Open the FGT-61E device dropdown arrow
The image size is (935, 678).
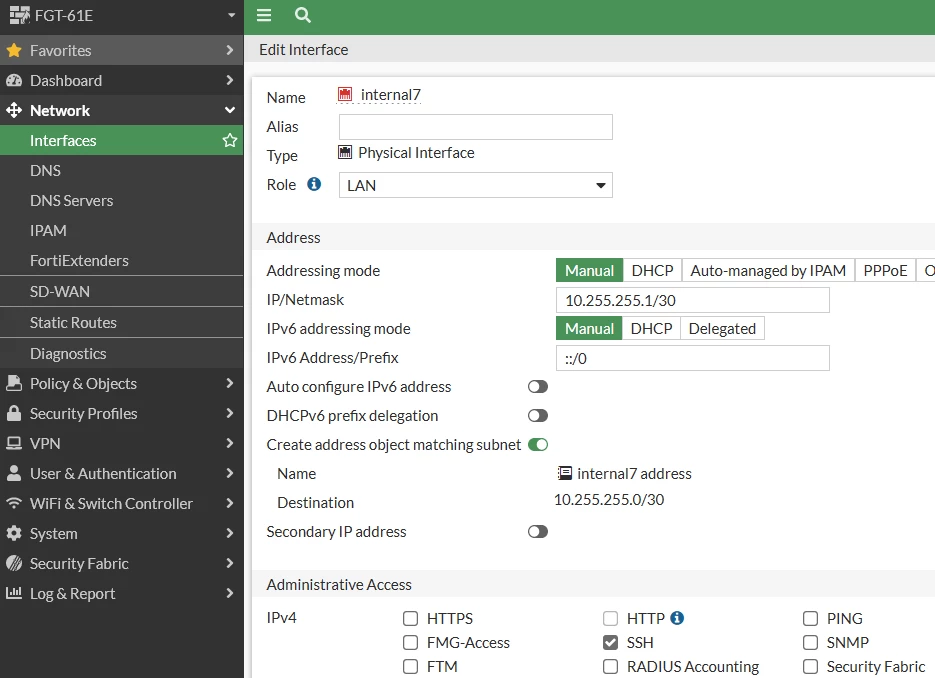point(231,16)
